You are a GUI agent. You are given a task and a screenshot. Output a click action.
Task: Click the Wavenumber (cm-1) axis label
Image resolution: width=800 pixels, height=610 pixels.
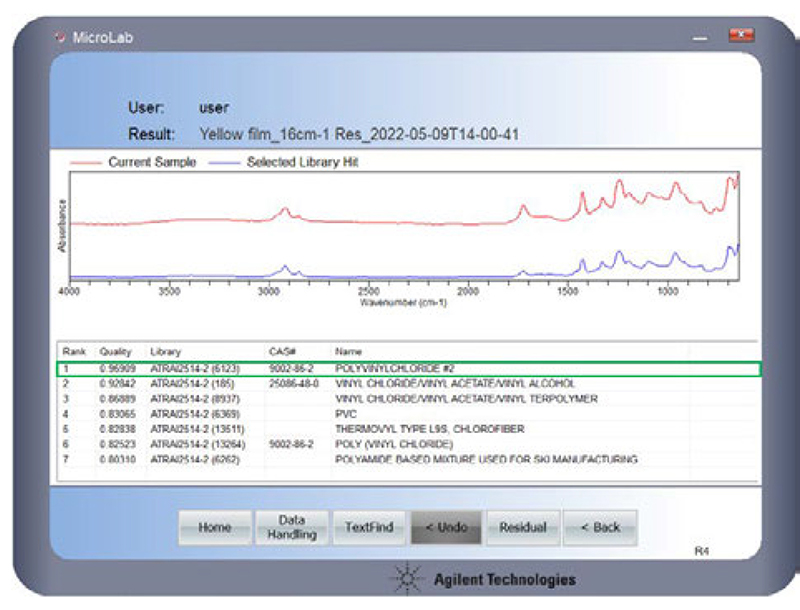pos(404,302)
